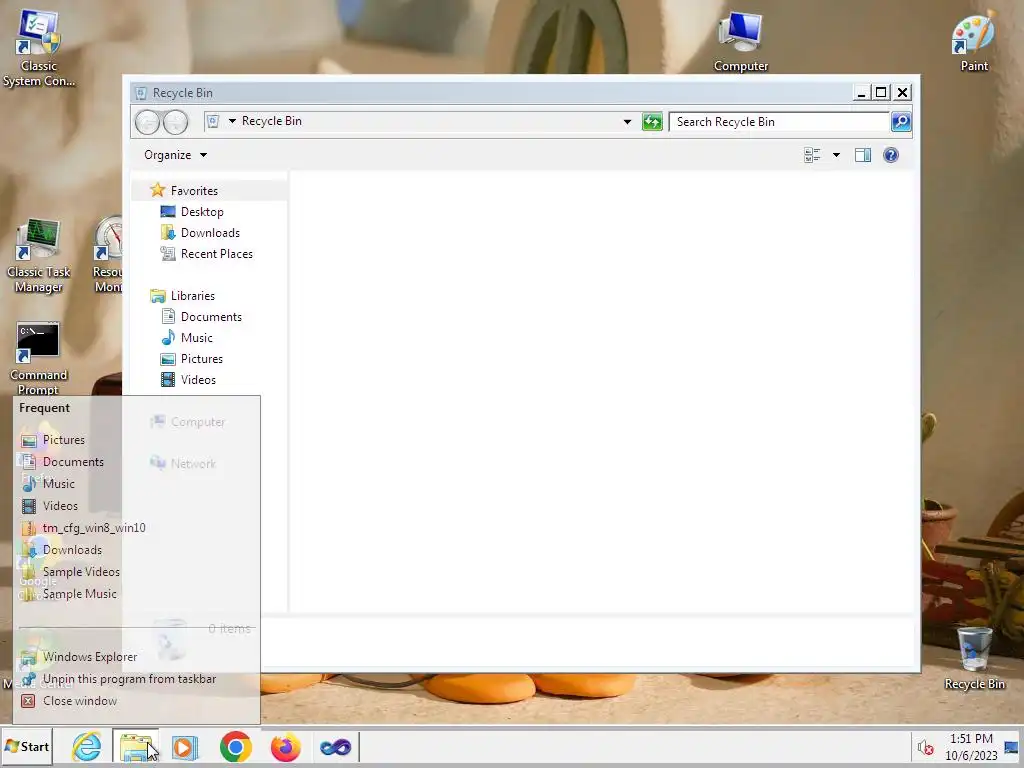Maximize the Recycle Bin window
1024x768 pixels.
[881, 93]
